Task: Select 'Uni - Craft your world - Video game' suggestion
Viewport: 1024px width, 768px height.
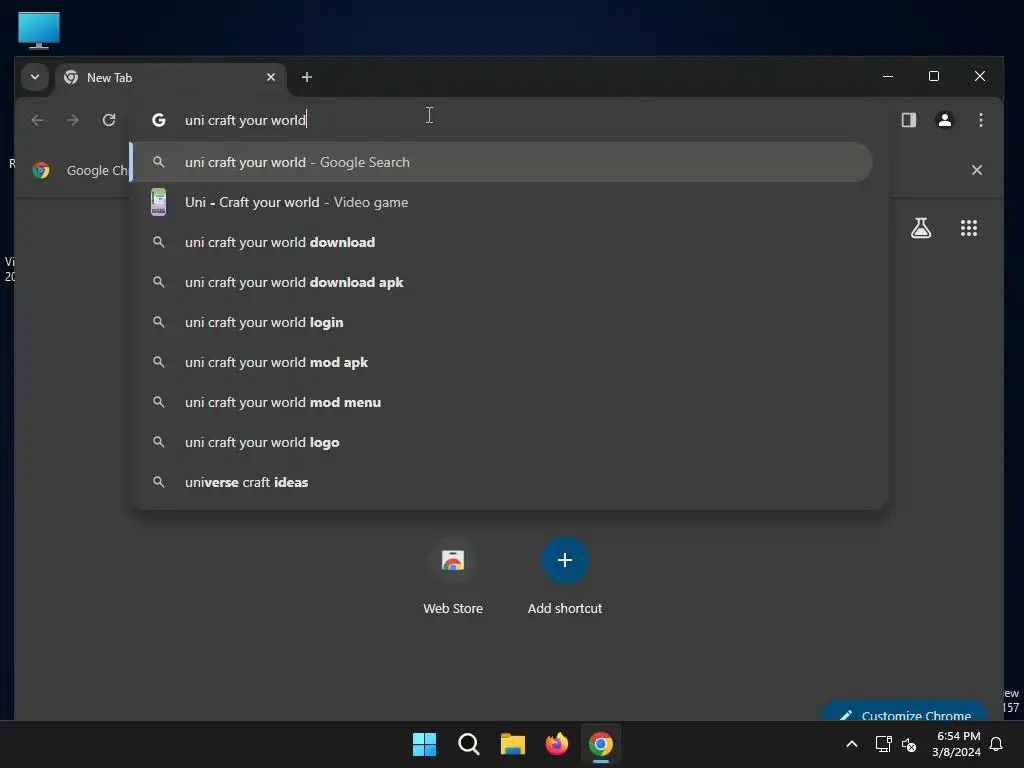Action: [x=502, y=202]
